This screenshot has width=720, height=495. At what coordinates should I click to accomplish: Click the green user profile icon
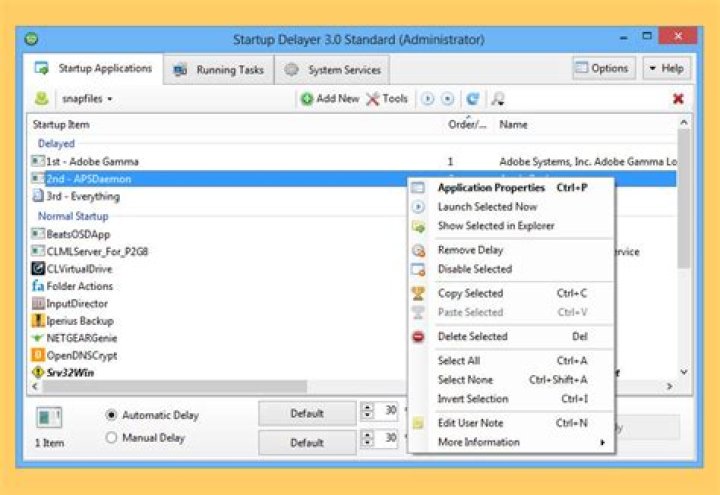pos(41,98)
